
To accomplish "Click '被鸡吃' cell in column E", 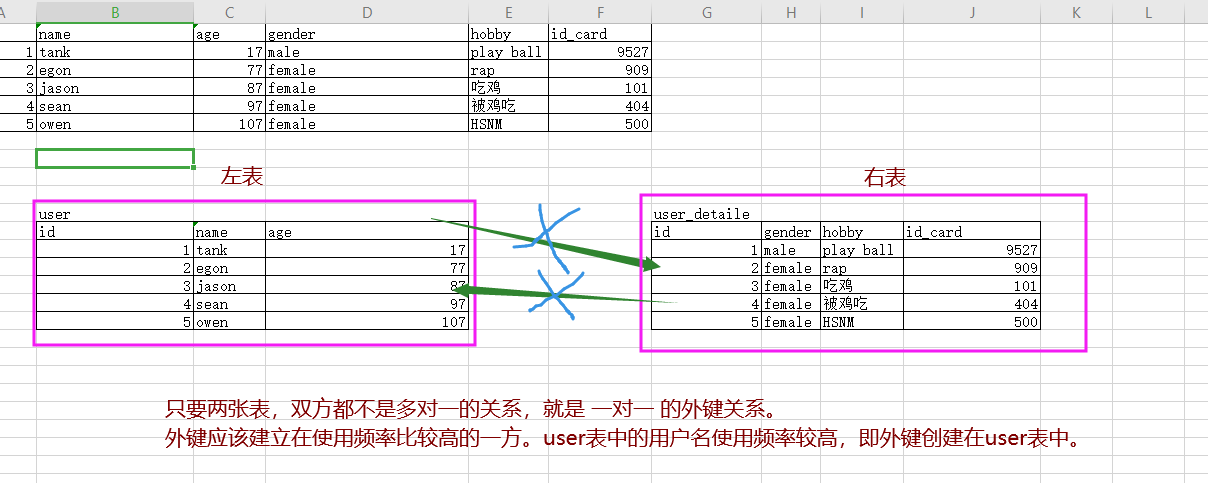I will (x=508, y=106).
